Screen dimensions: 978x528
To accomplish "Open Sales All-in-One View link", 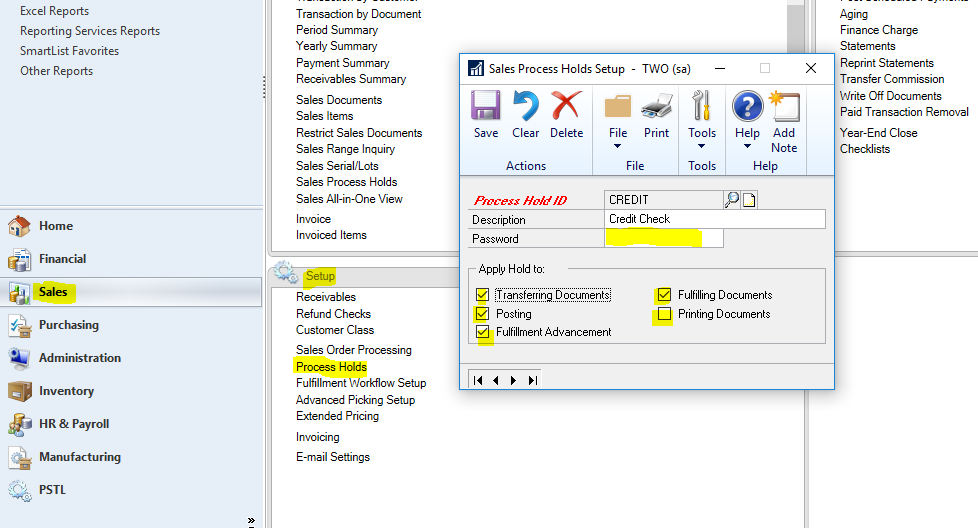I will [349, 199].
